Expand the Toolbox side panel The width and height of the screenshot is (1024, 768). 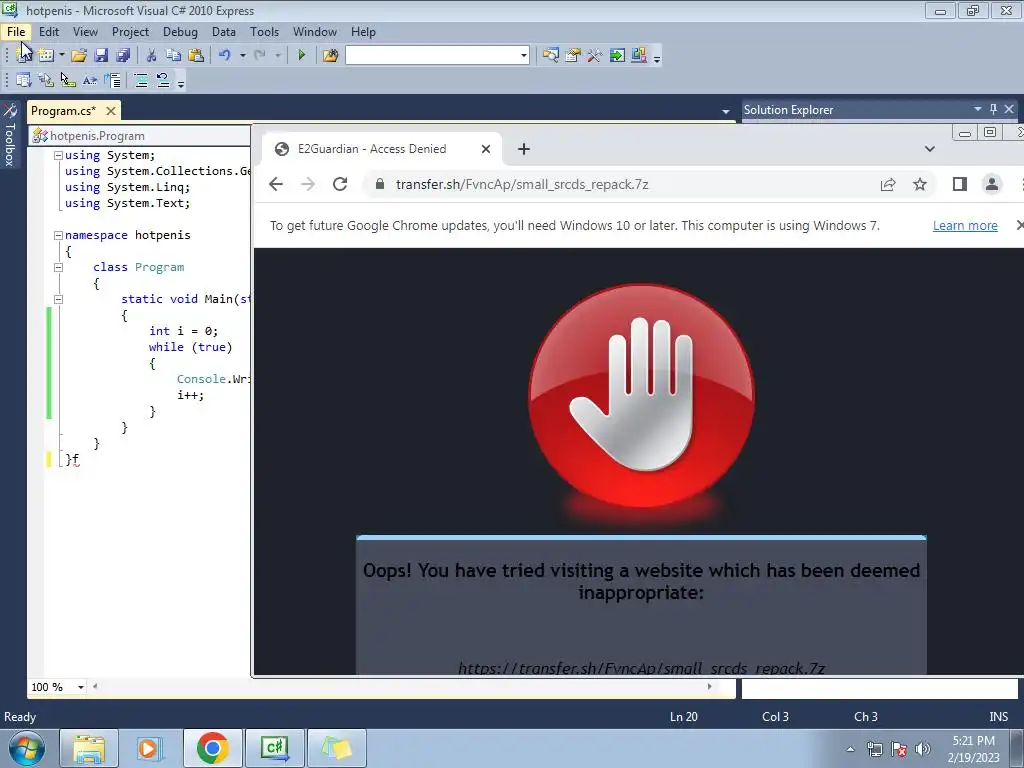[10, 136]
